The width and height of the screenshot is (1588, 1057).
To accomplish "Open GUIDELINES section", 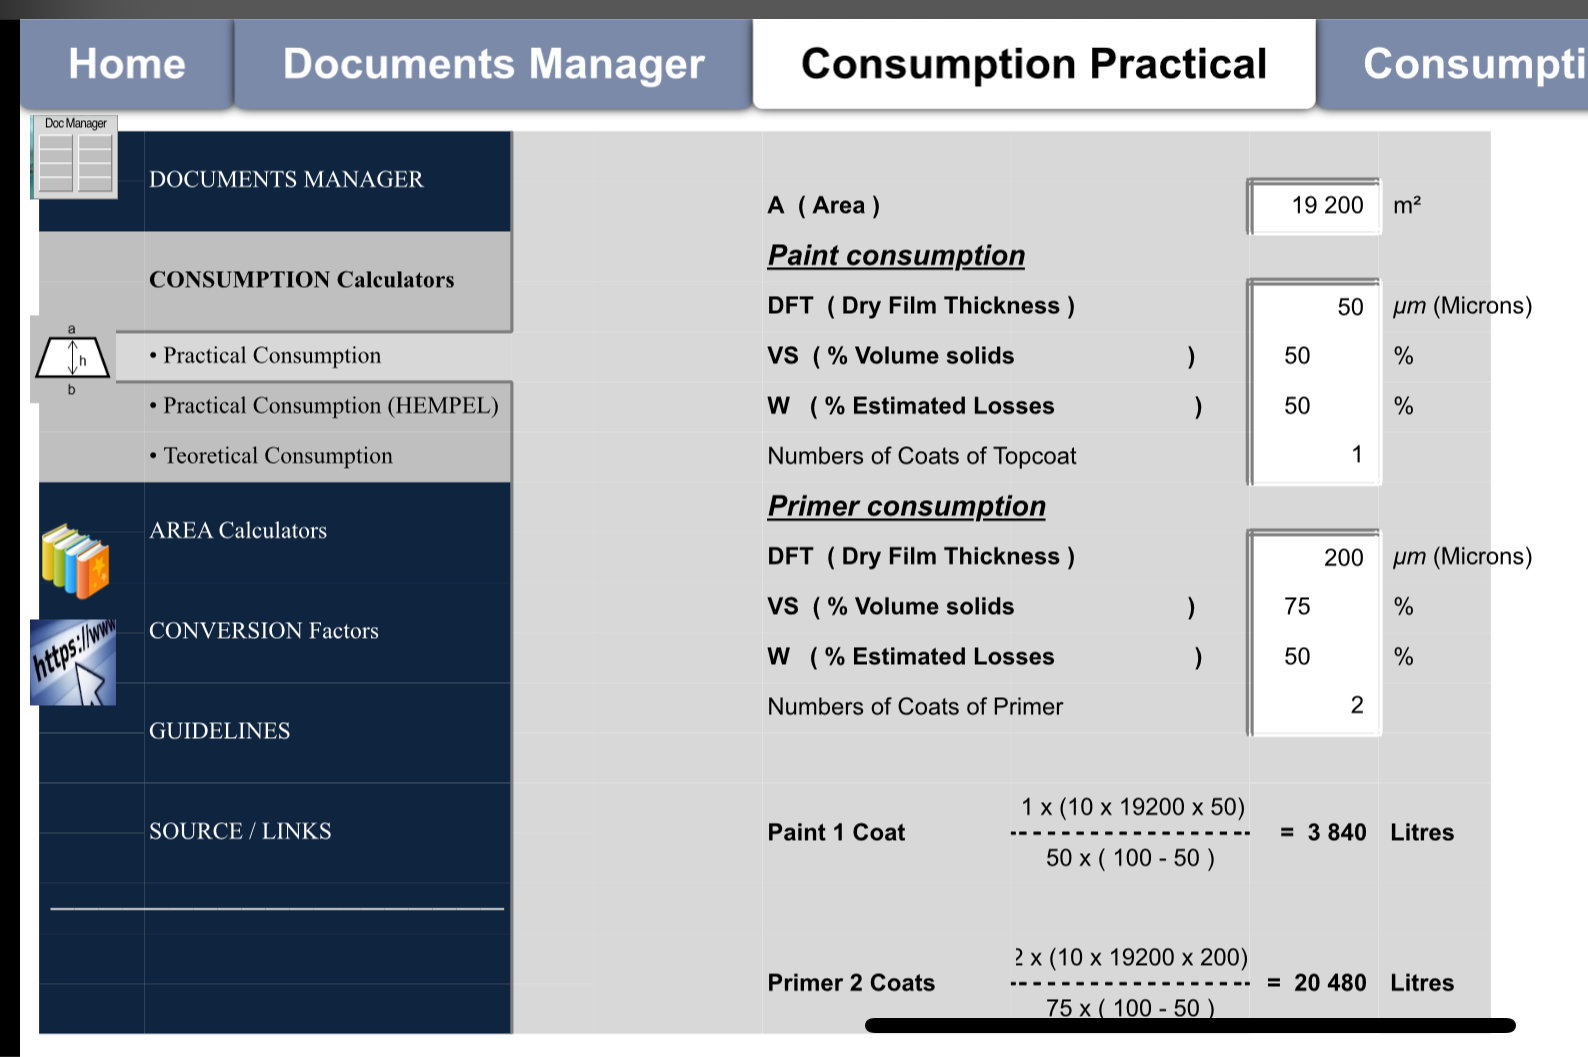I will [220, 731].
